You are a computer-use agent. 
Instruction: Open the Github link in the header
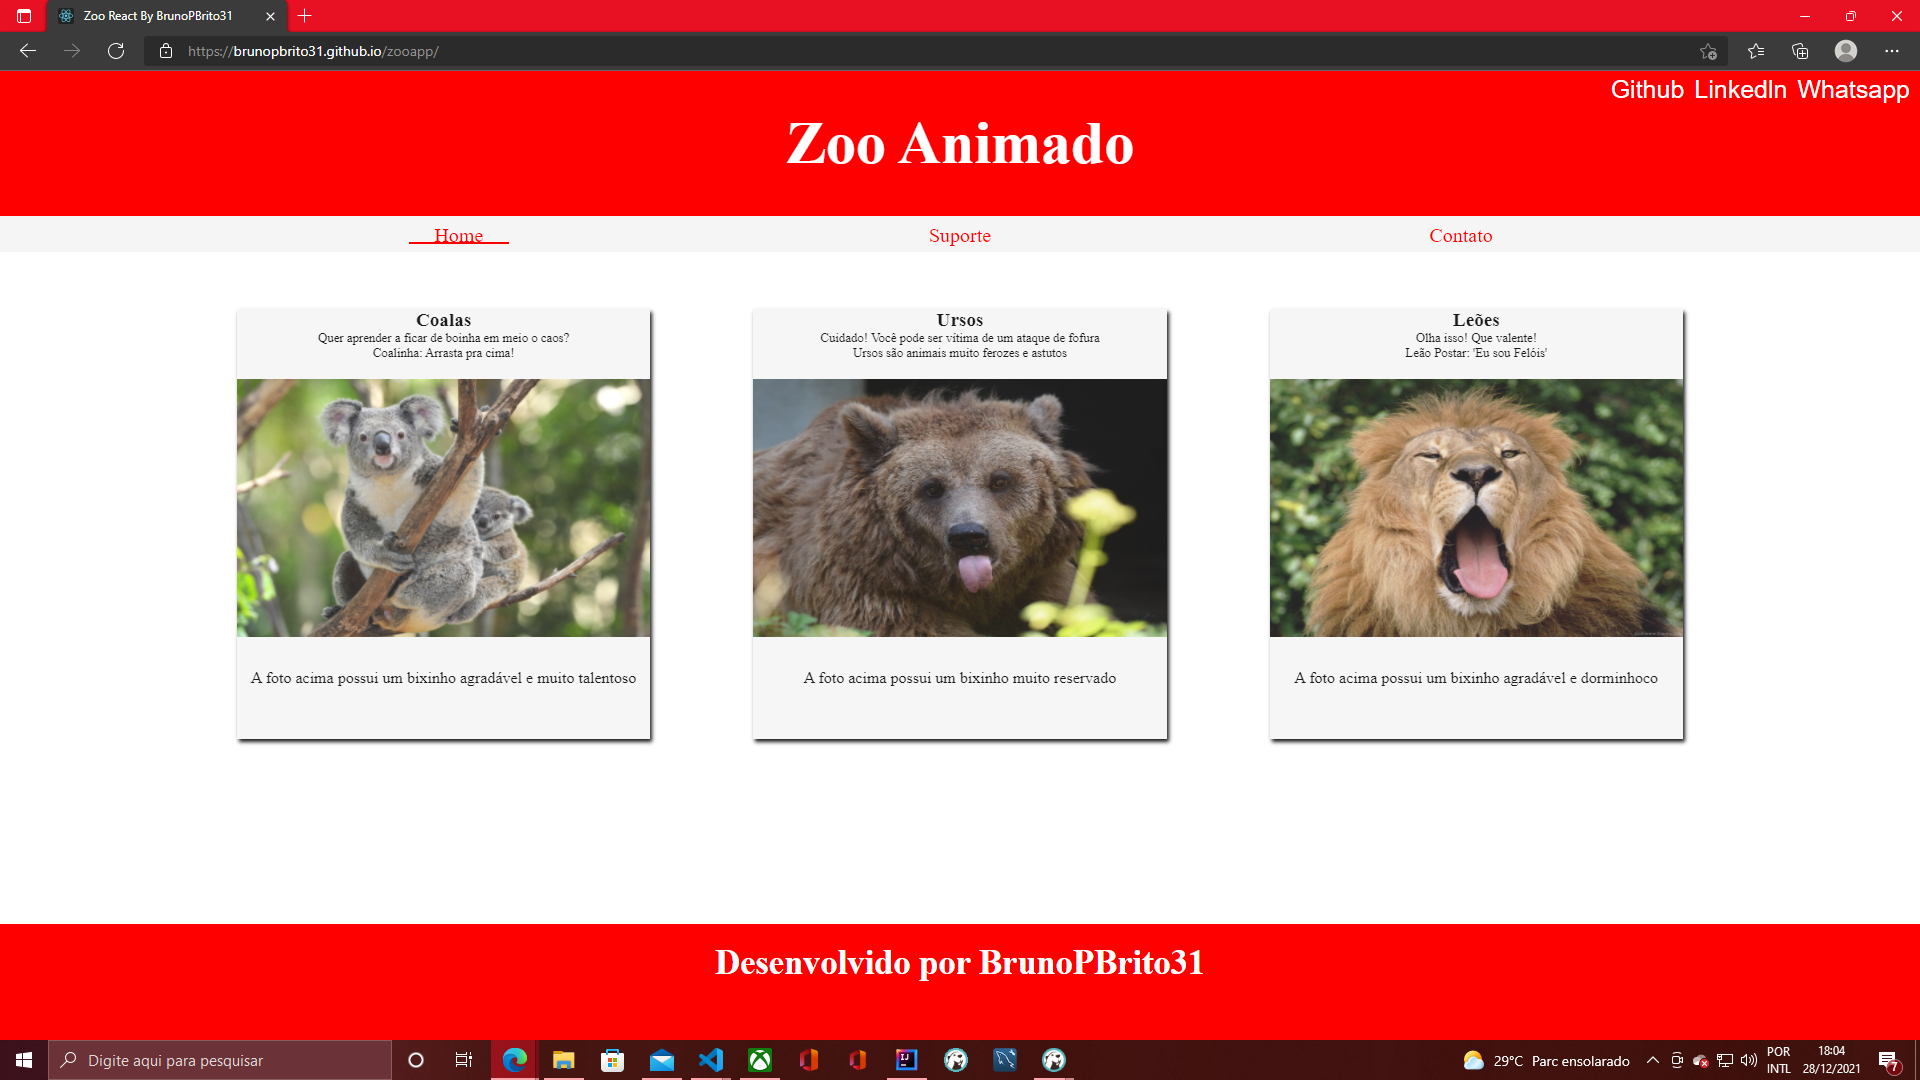[x=1647, y=90]
